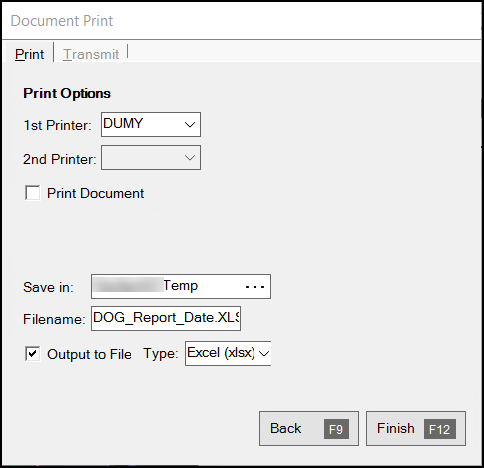Uncheck the Output to File checkbox
The image size is (484, 468).
click(33, 354)
